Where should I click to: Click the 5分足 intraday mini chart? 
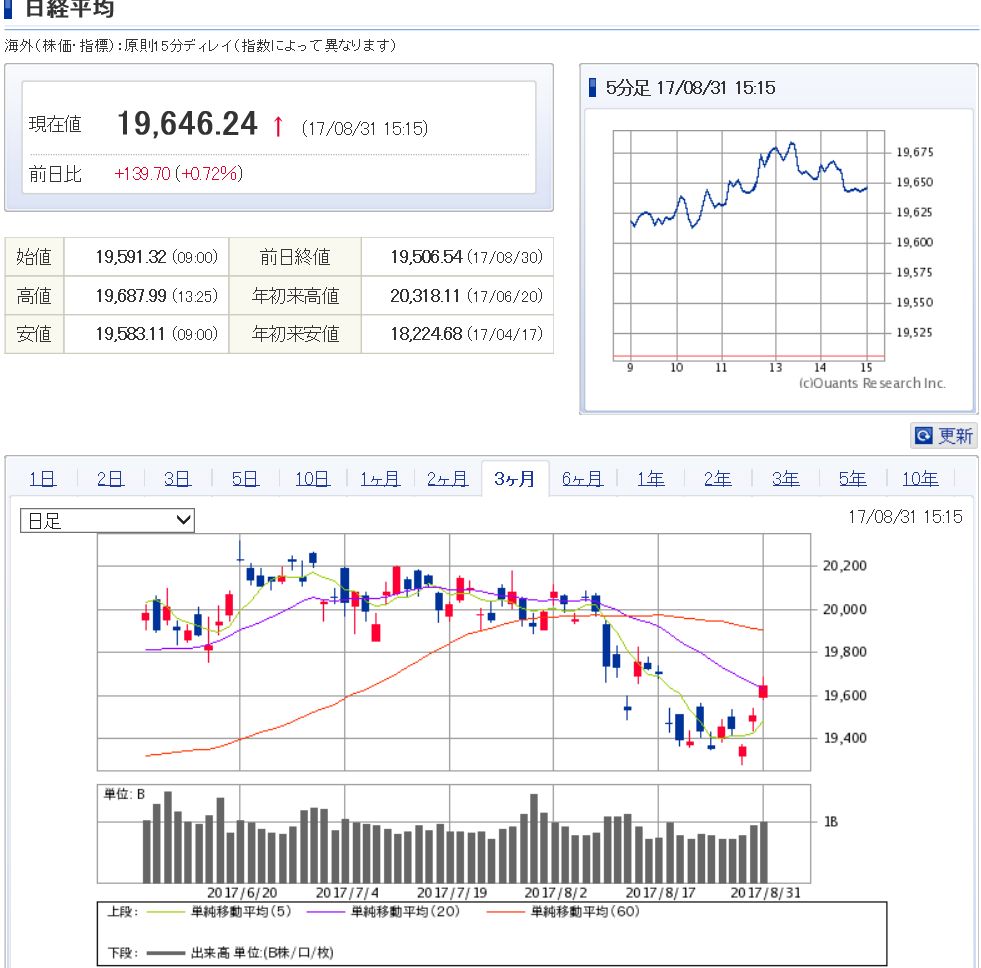748,243
